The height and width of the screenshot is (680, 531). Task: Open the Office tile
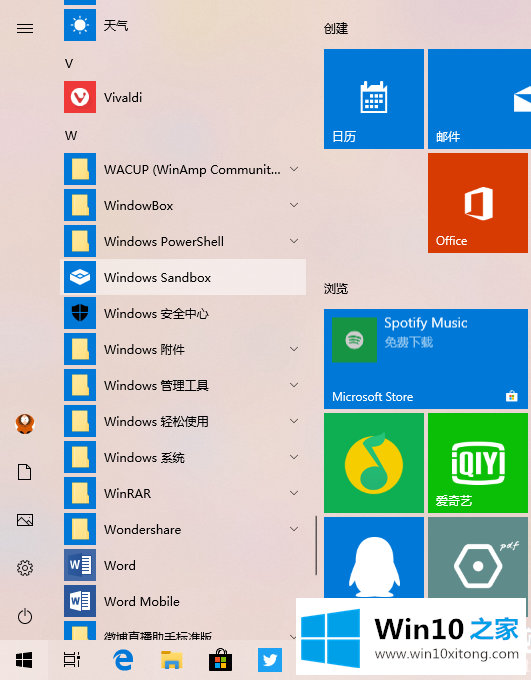[x=478, y=203]
